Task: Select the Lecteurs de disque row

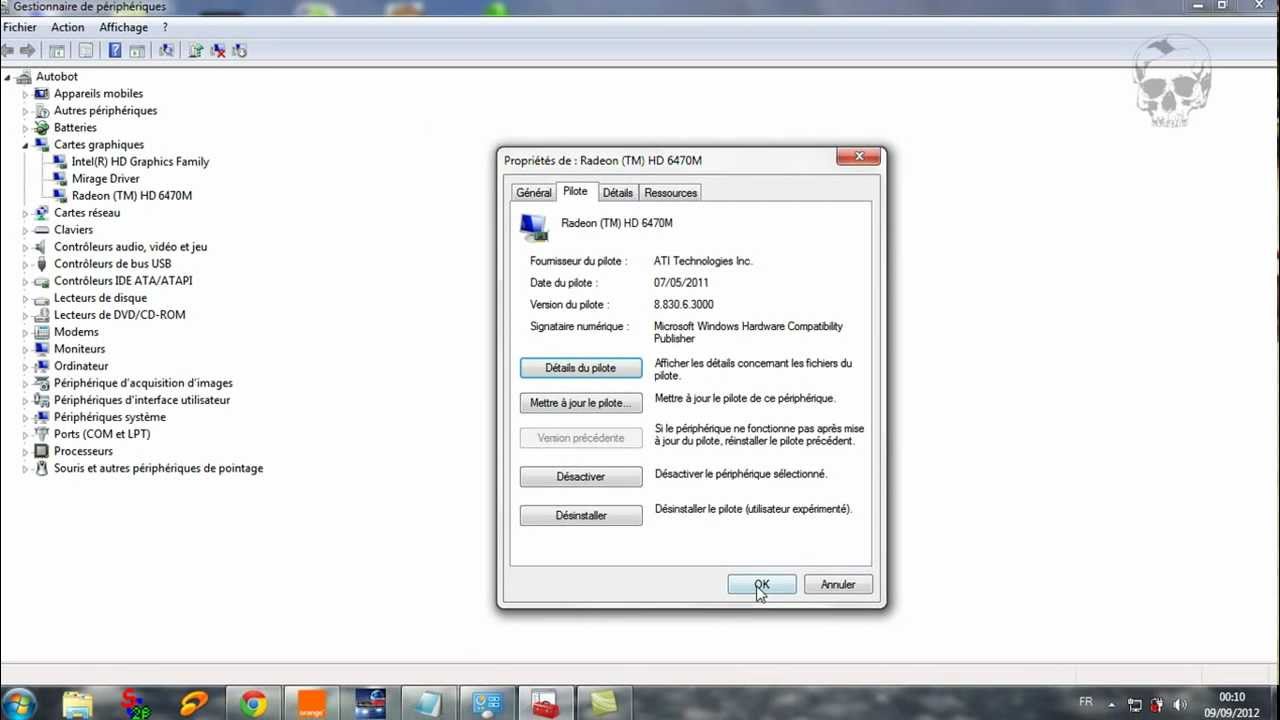Action: coord(100,298)
